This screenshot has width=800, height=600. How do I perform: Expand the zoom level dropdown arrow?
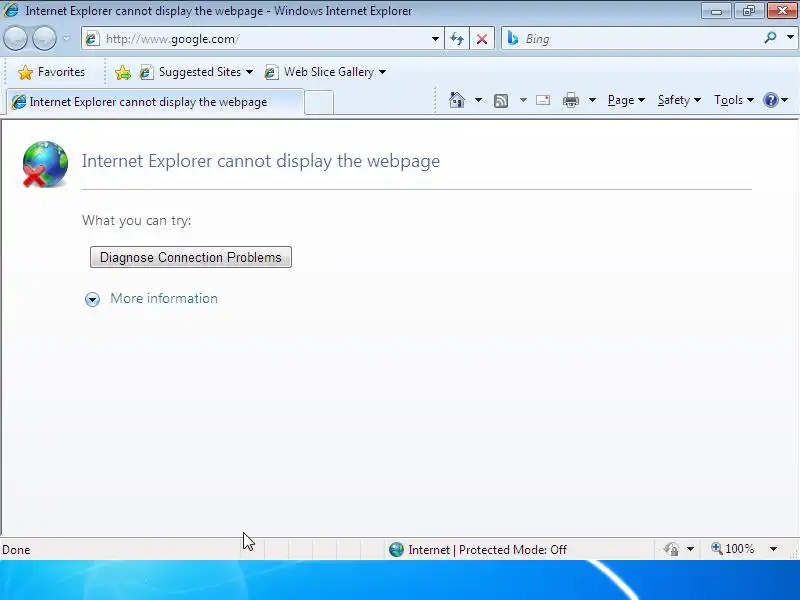click(x=773, y=549)
